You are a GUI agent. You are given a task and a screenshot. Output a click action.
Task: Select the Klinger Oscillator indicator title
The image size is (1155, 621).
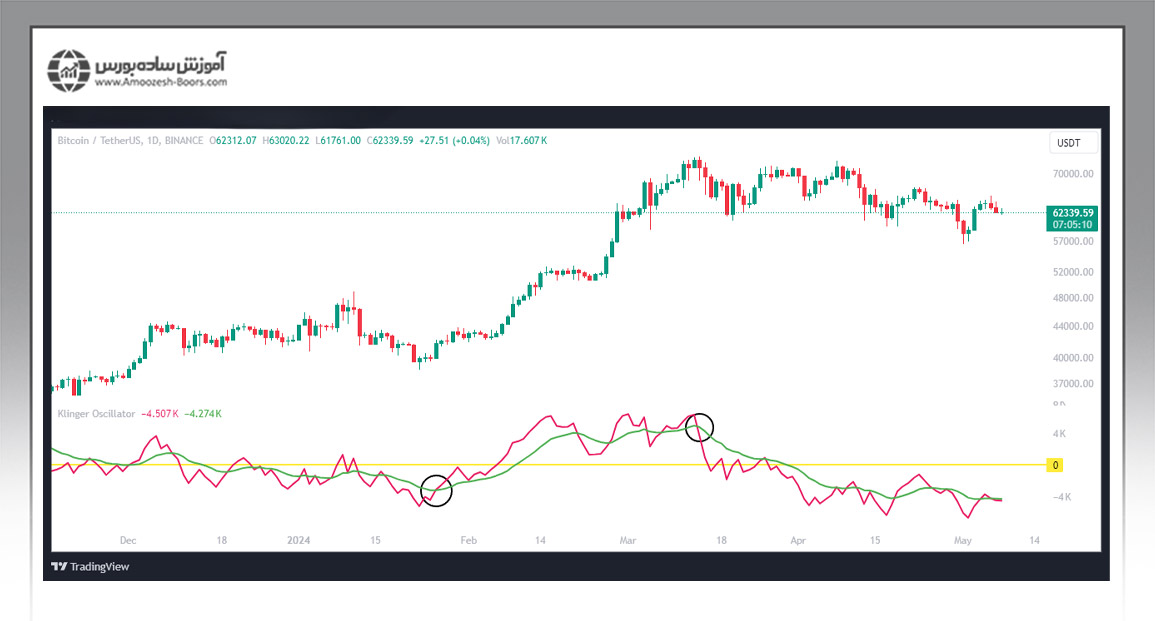tap(94, 413)
